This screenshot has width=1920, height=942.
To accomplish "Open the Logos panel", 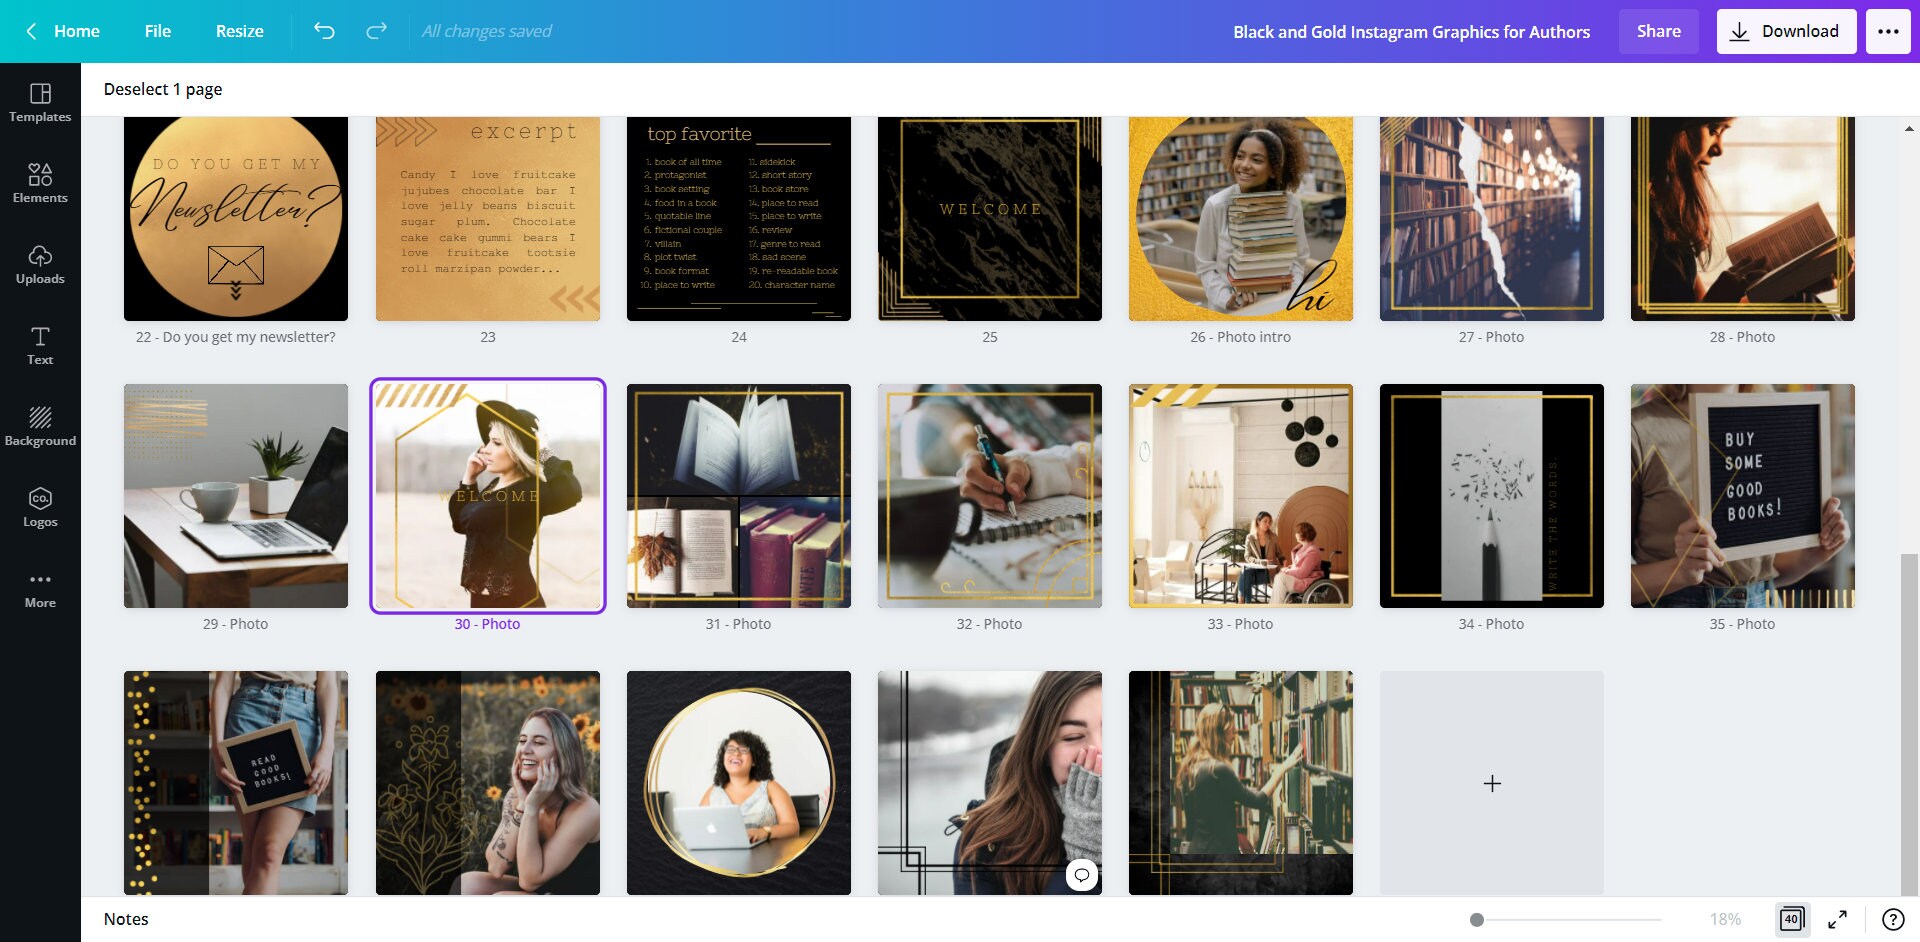I will coord(40,506).
